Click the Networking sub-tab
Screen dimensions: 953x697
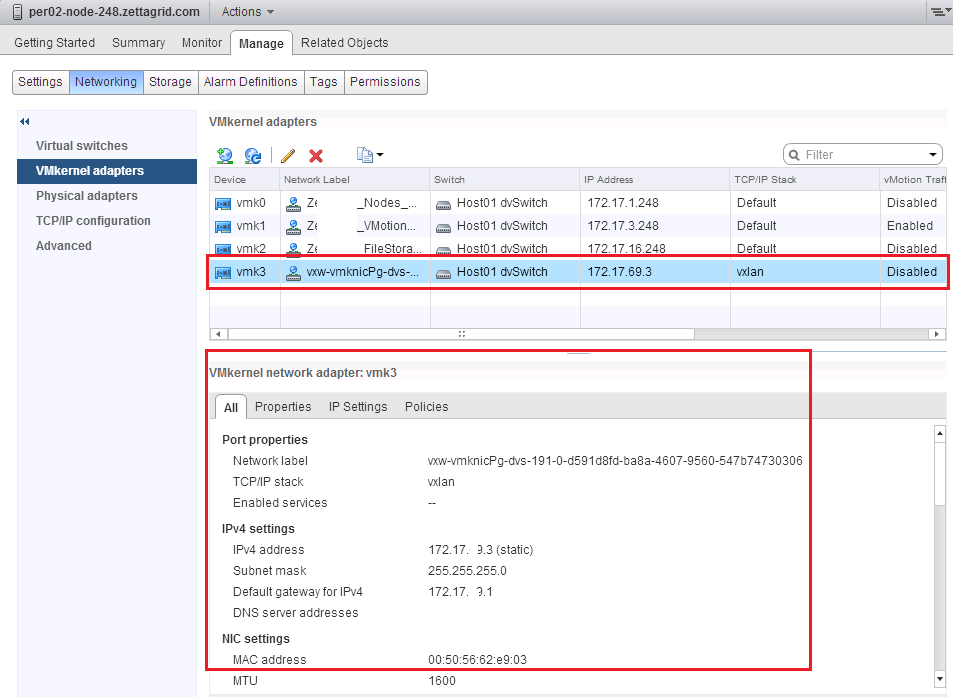pos(106,82)
